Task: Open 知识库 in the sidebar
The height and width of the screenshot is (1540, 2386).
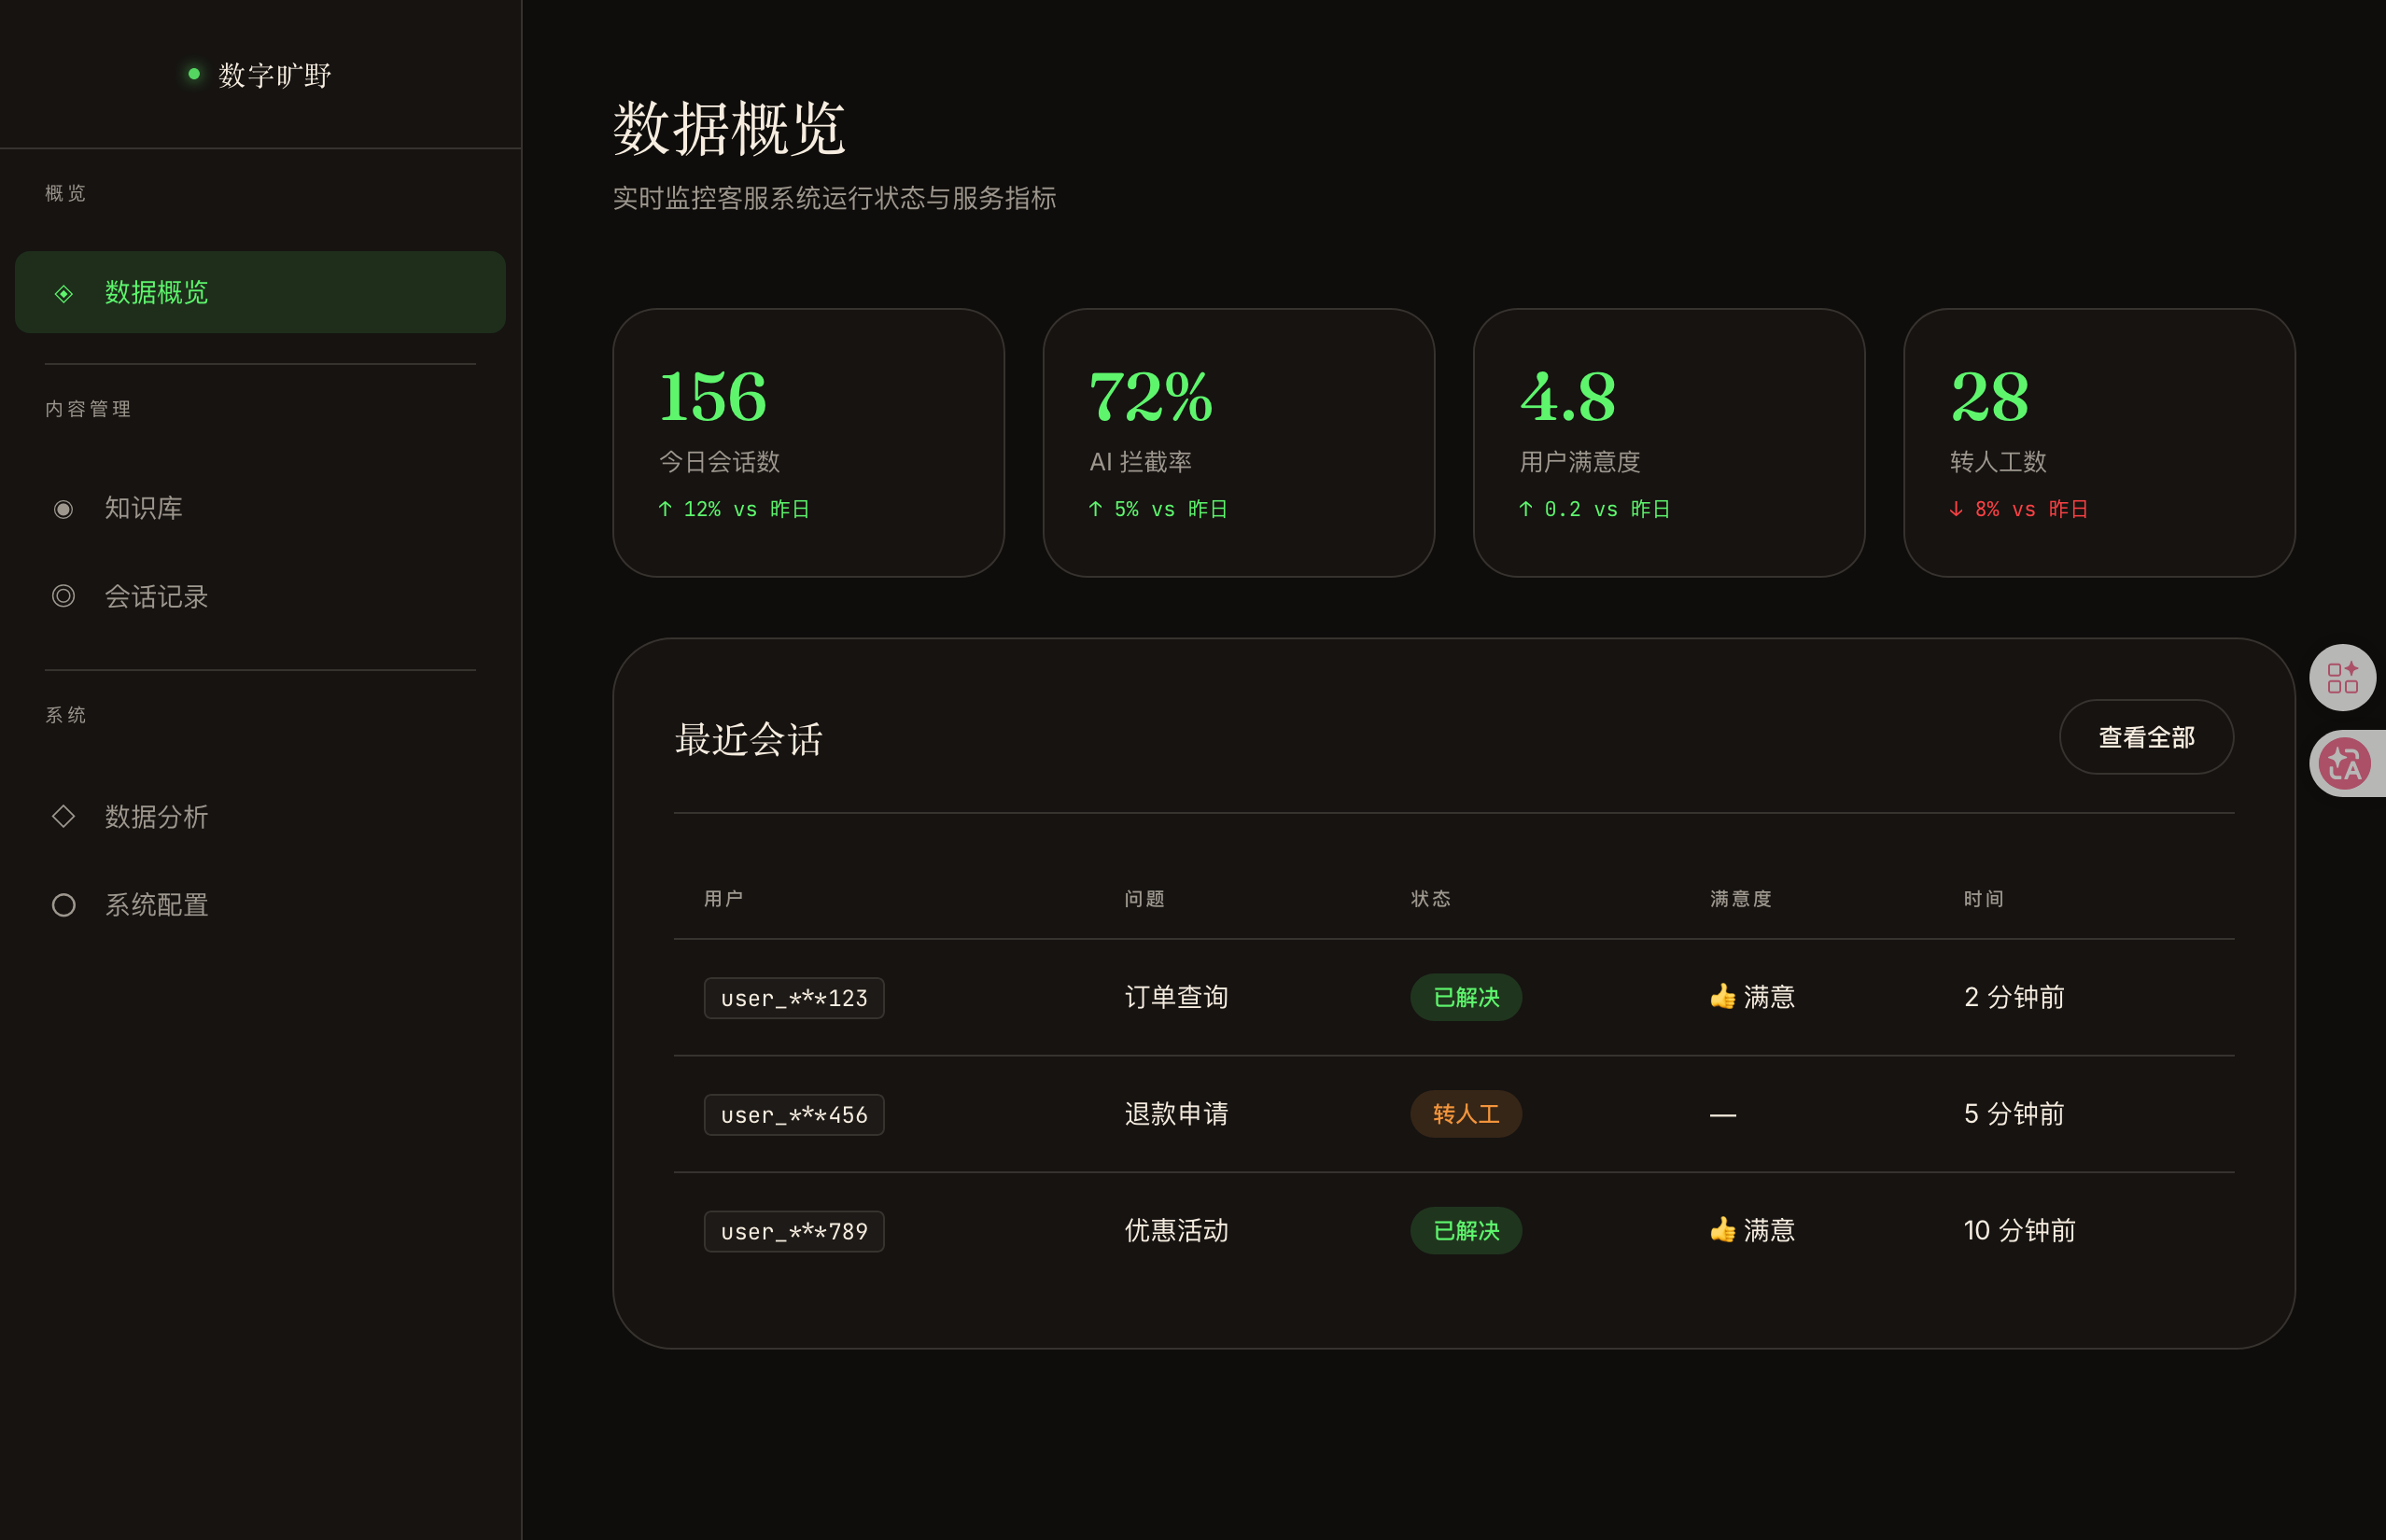Action: coord(260,508)
